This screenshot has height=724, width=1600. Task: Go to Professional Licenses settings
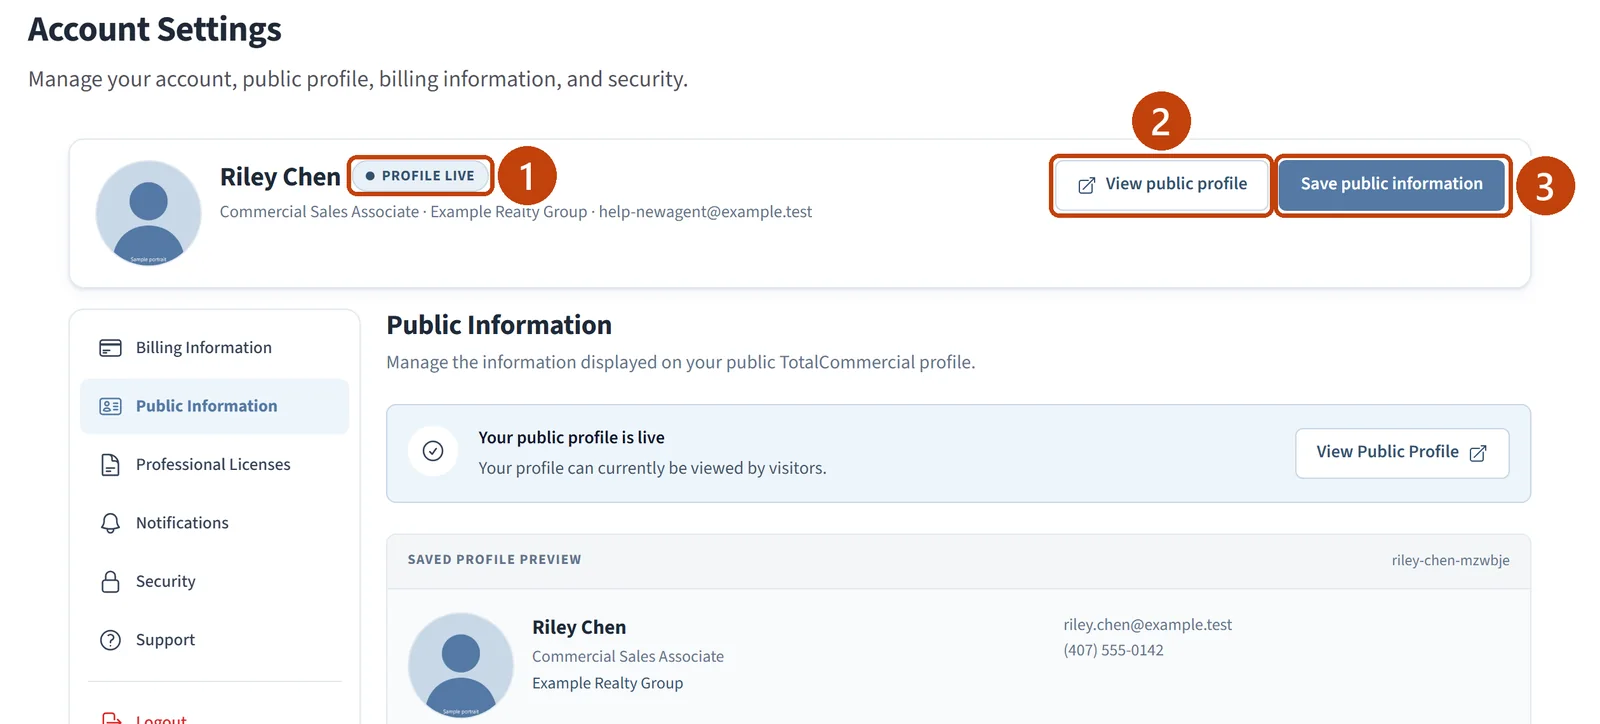214,465
